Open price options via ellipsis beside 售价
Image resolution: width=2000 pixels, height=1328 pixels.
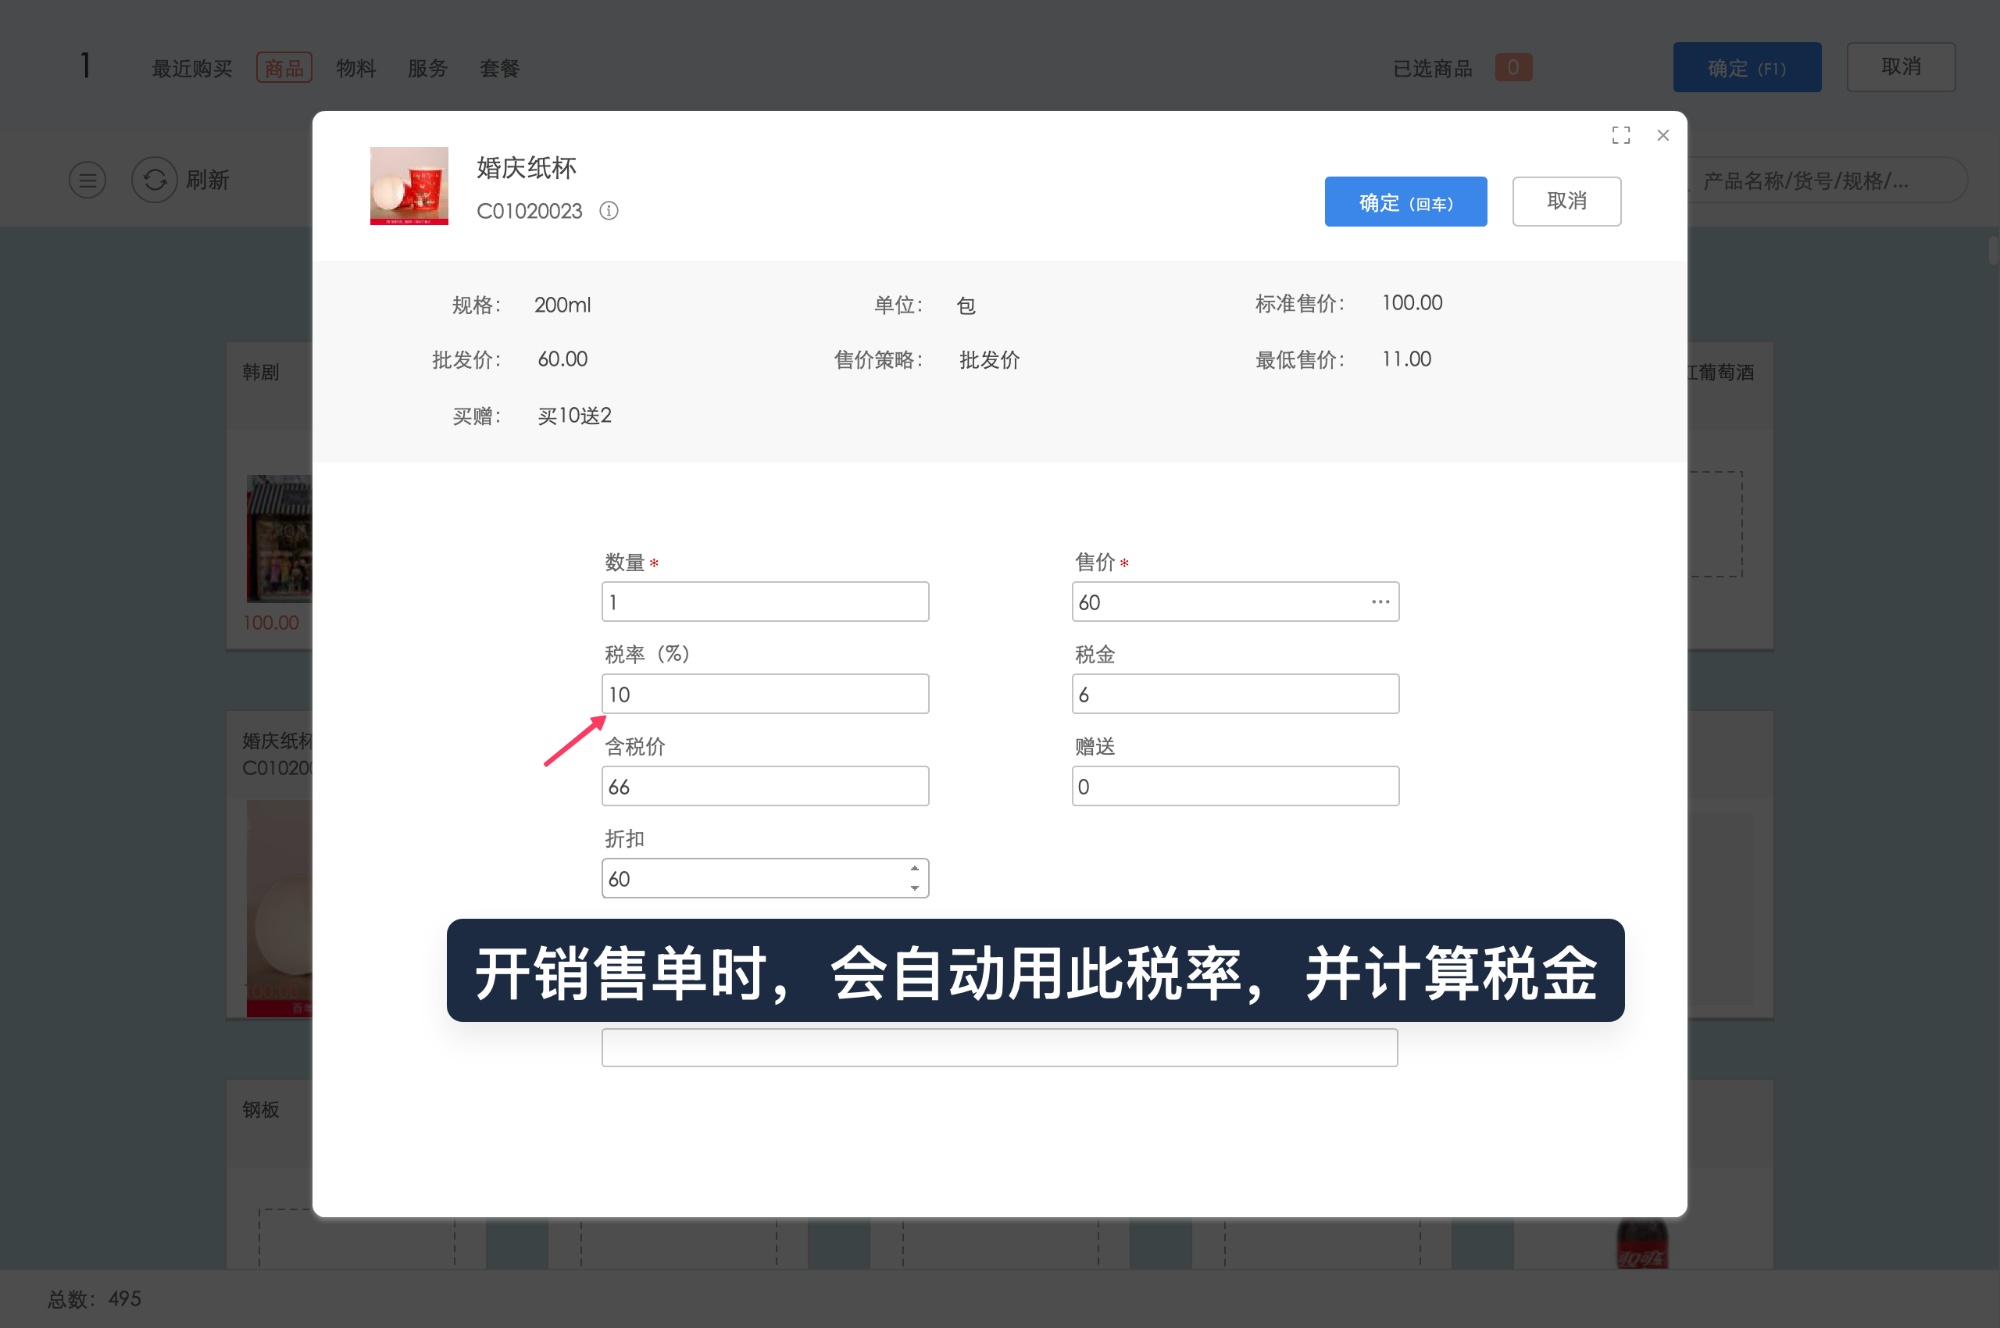pos(1380,601)
